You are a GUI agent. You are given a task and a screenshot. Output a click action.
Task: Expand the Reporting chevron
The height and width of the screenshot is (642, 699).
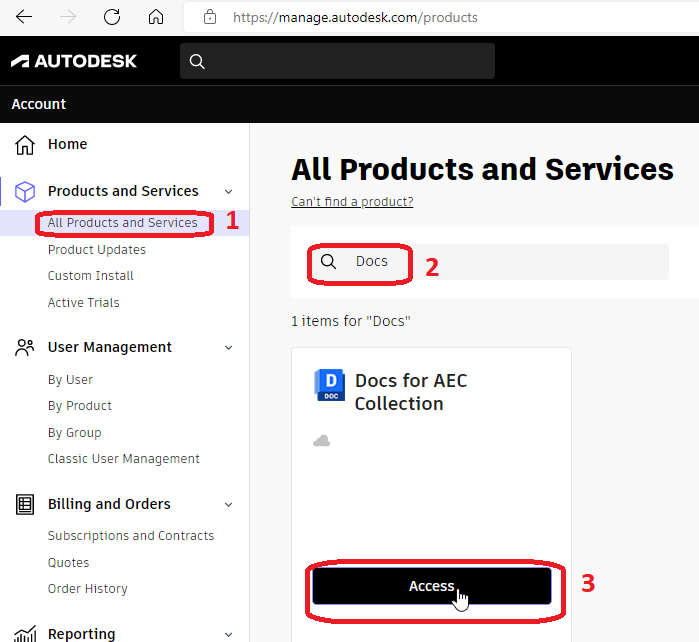(x=228, y=634)
